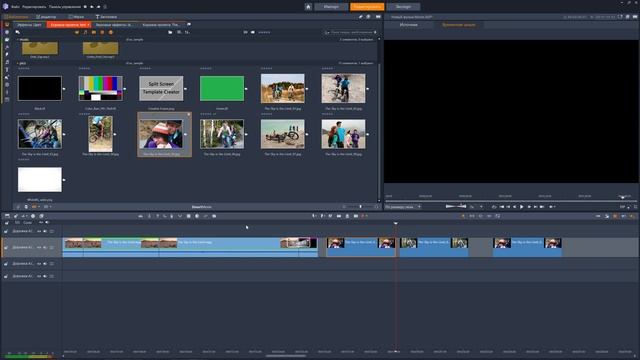640x360 pixels.
Task: Mute audio on the fourth timeline track
Action: click(x=45, y=276)
